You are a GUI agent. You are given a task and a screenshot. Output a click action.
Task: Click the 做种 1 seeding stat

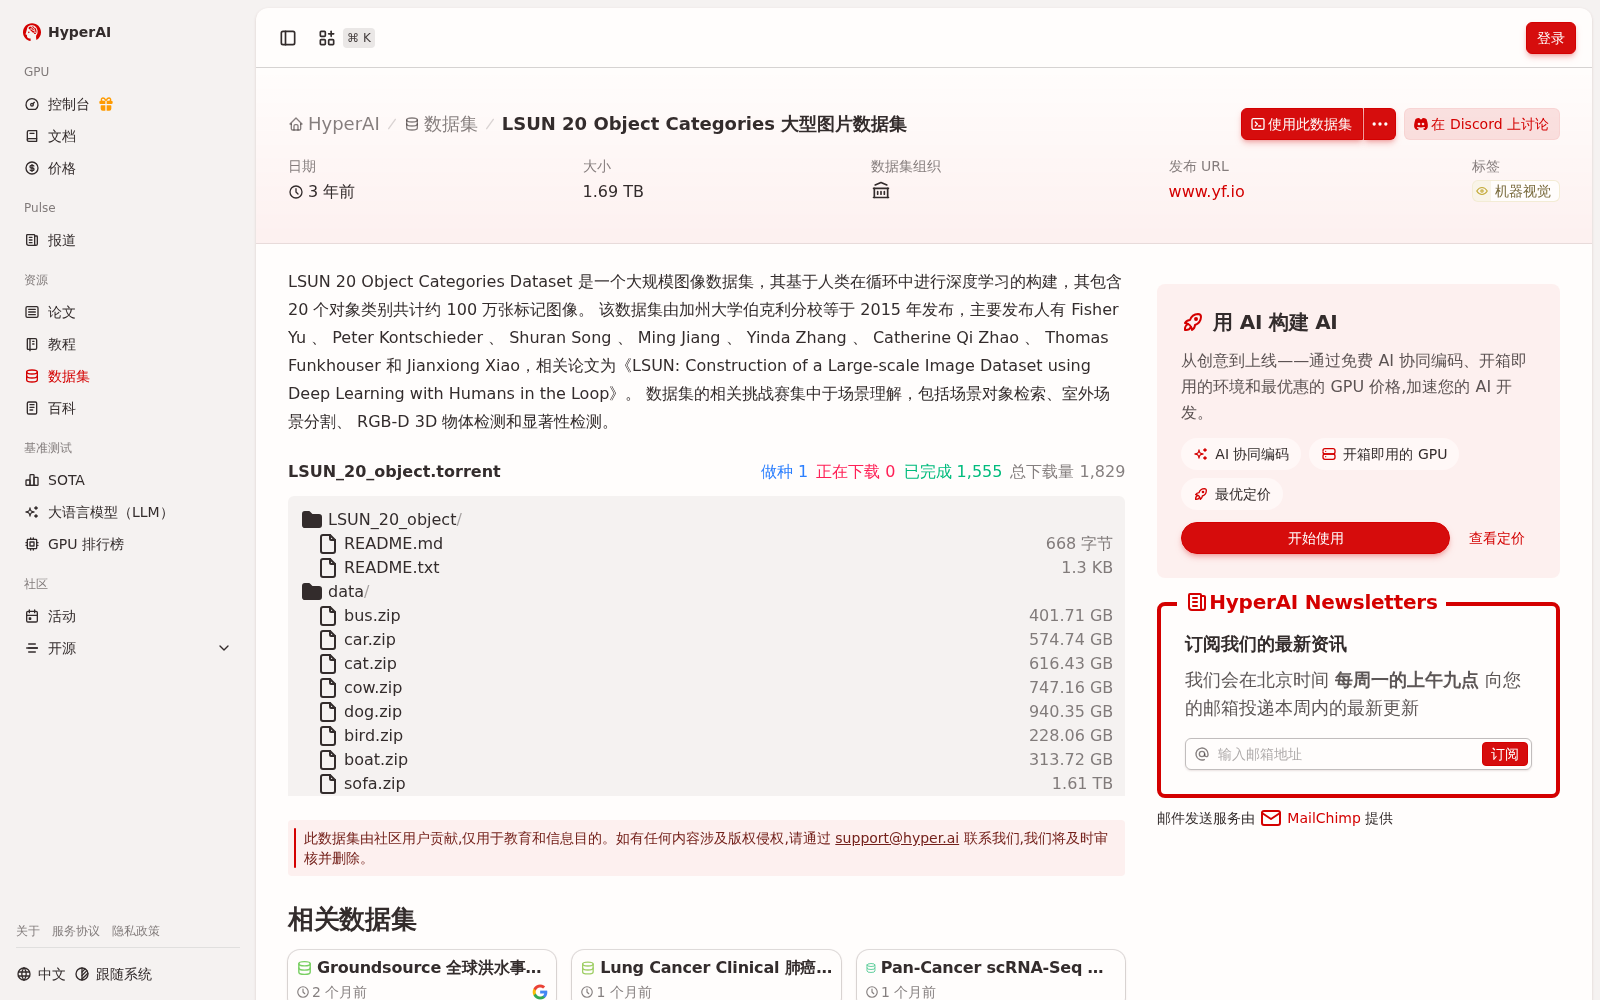(x=784, y=471)
